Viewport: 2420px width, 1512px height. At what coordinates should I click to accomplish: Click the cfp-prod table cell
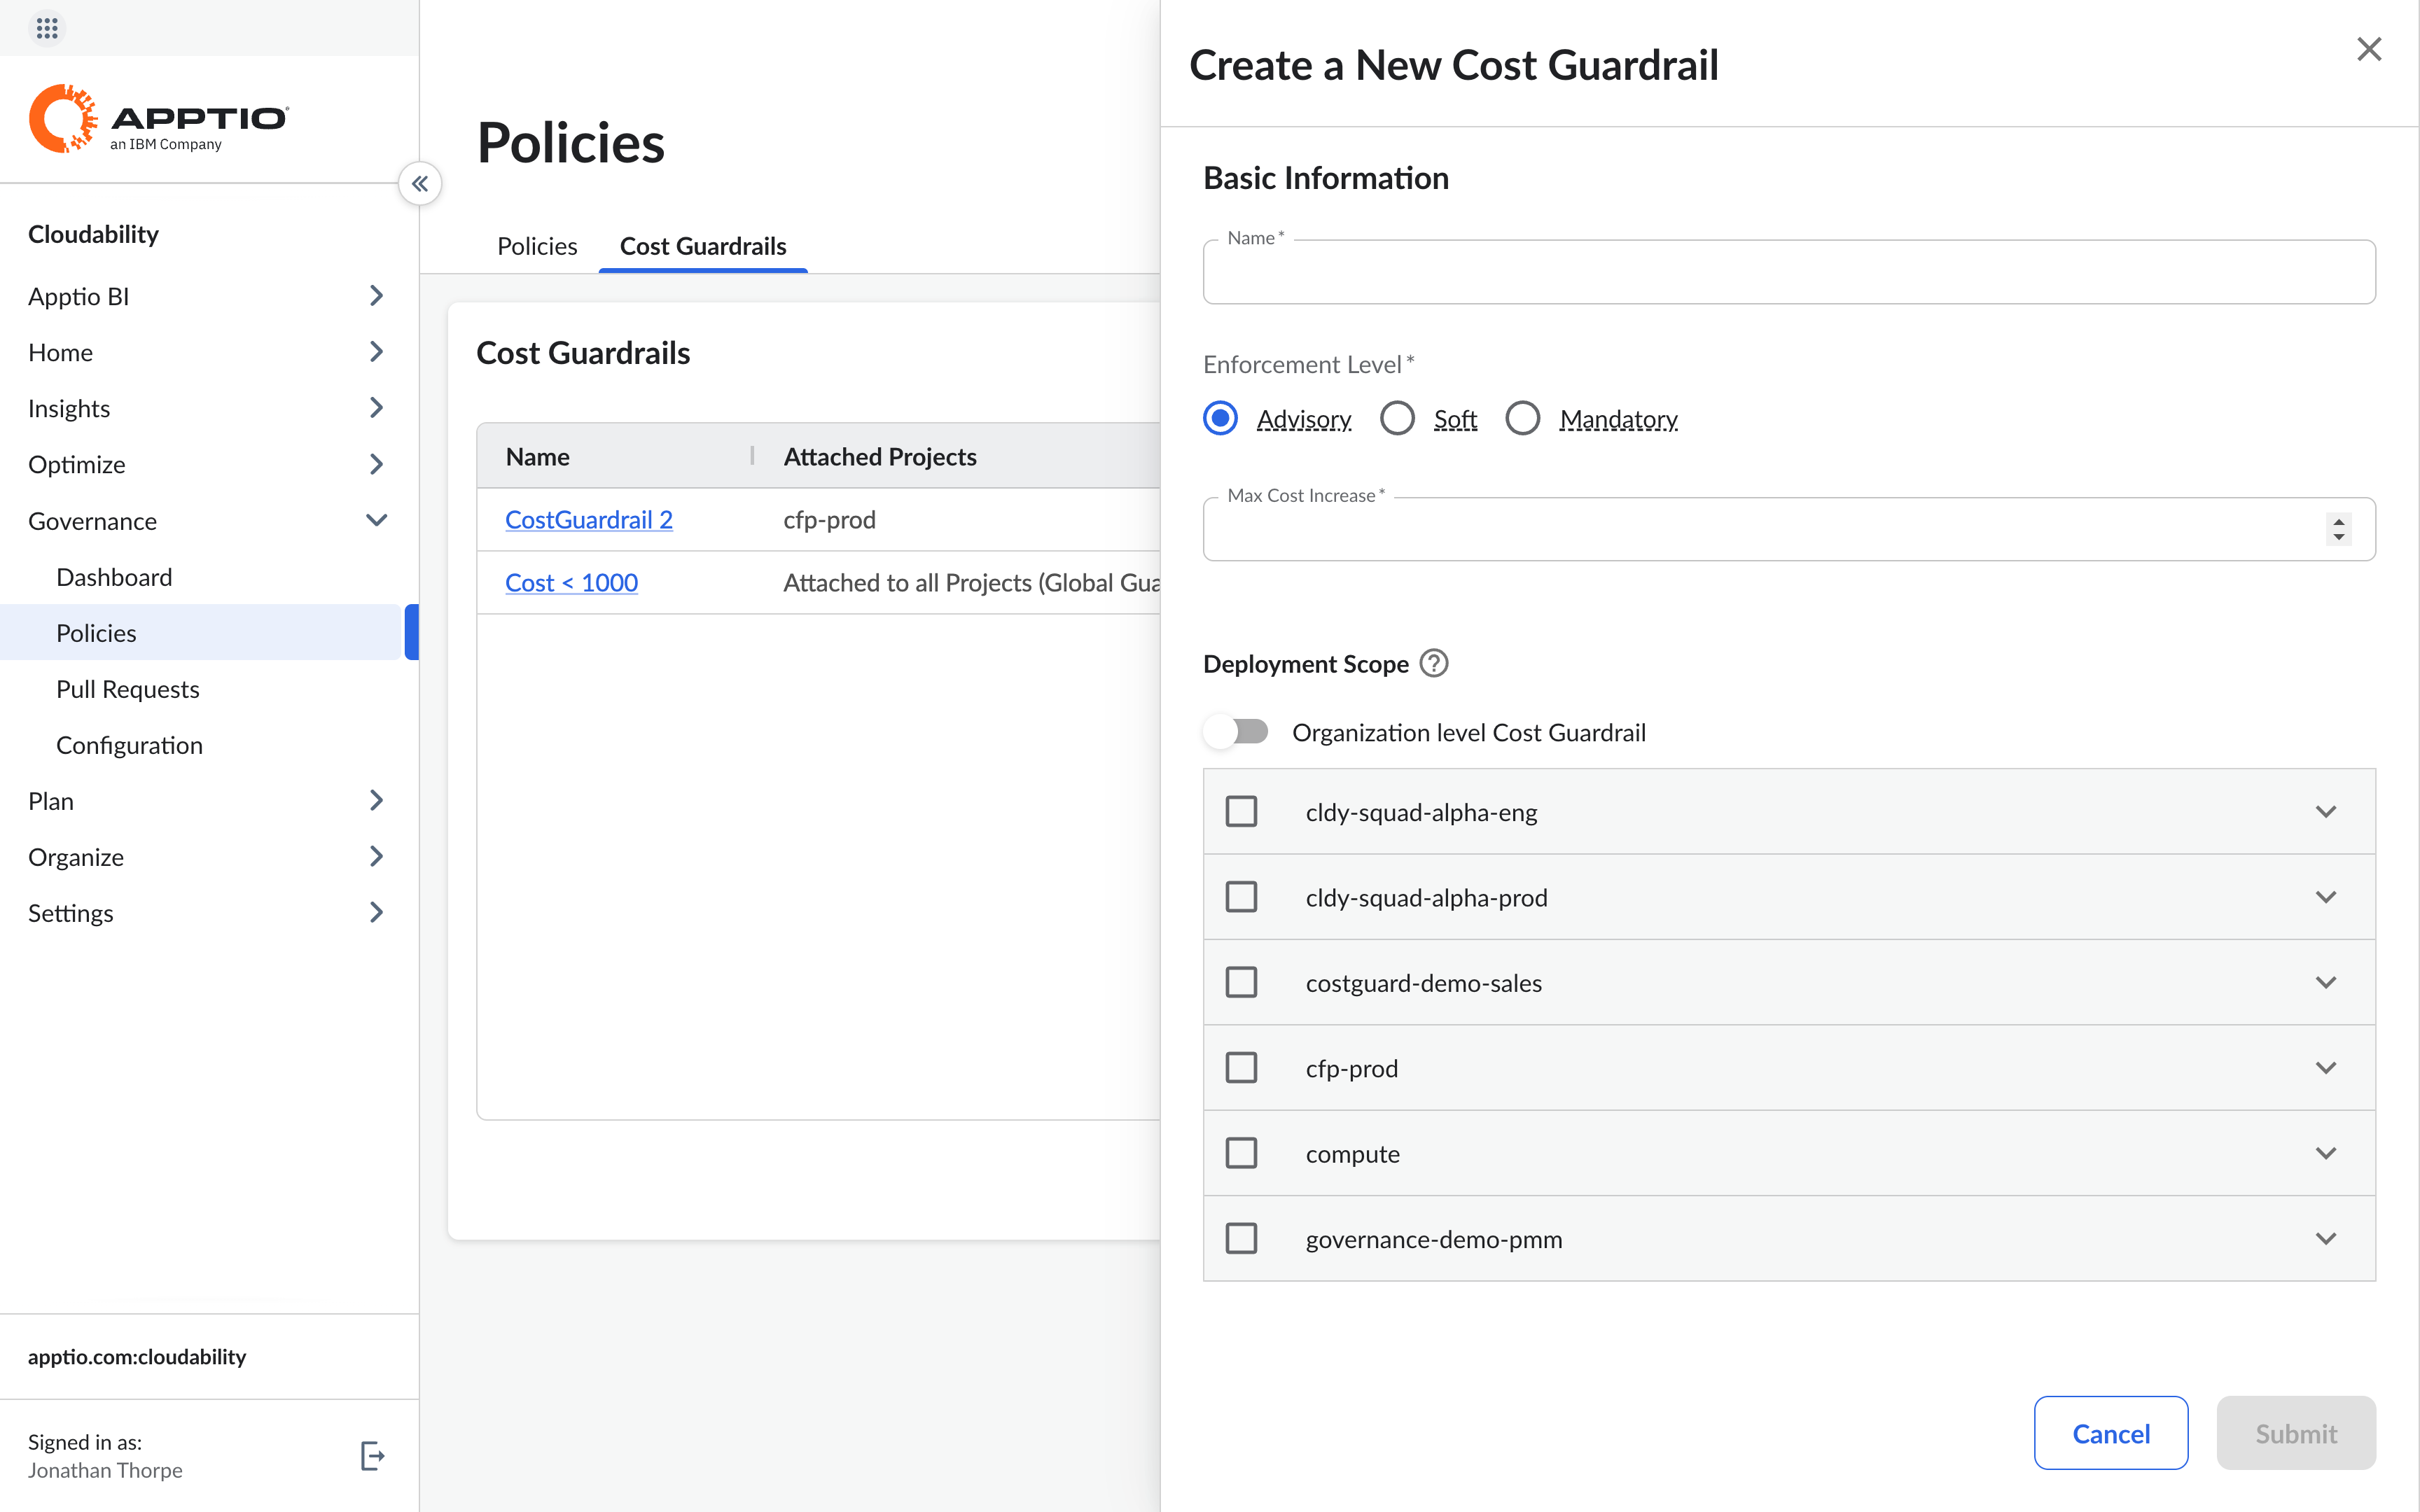(x=829, y=520)
